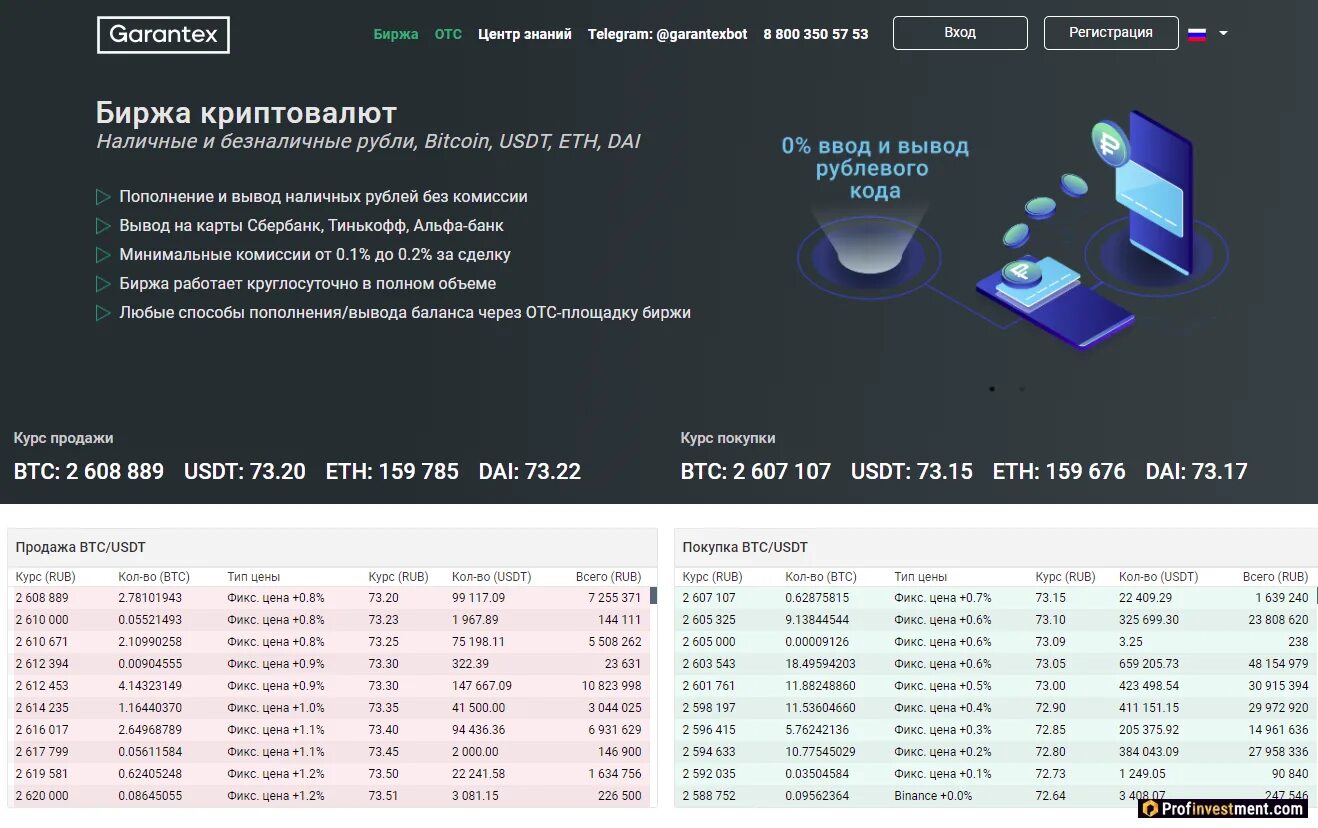Expand the language dropdown arrow

pos(1223,33)
